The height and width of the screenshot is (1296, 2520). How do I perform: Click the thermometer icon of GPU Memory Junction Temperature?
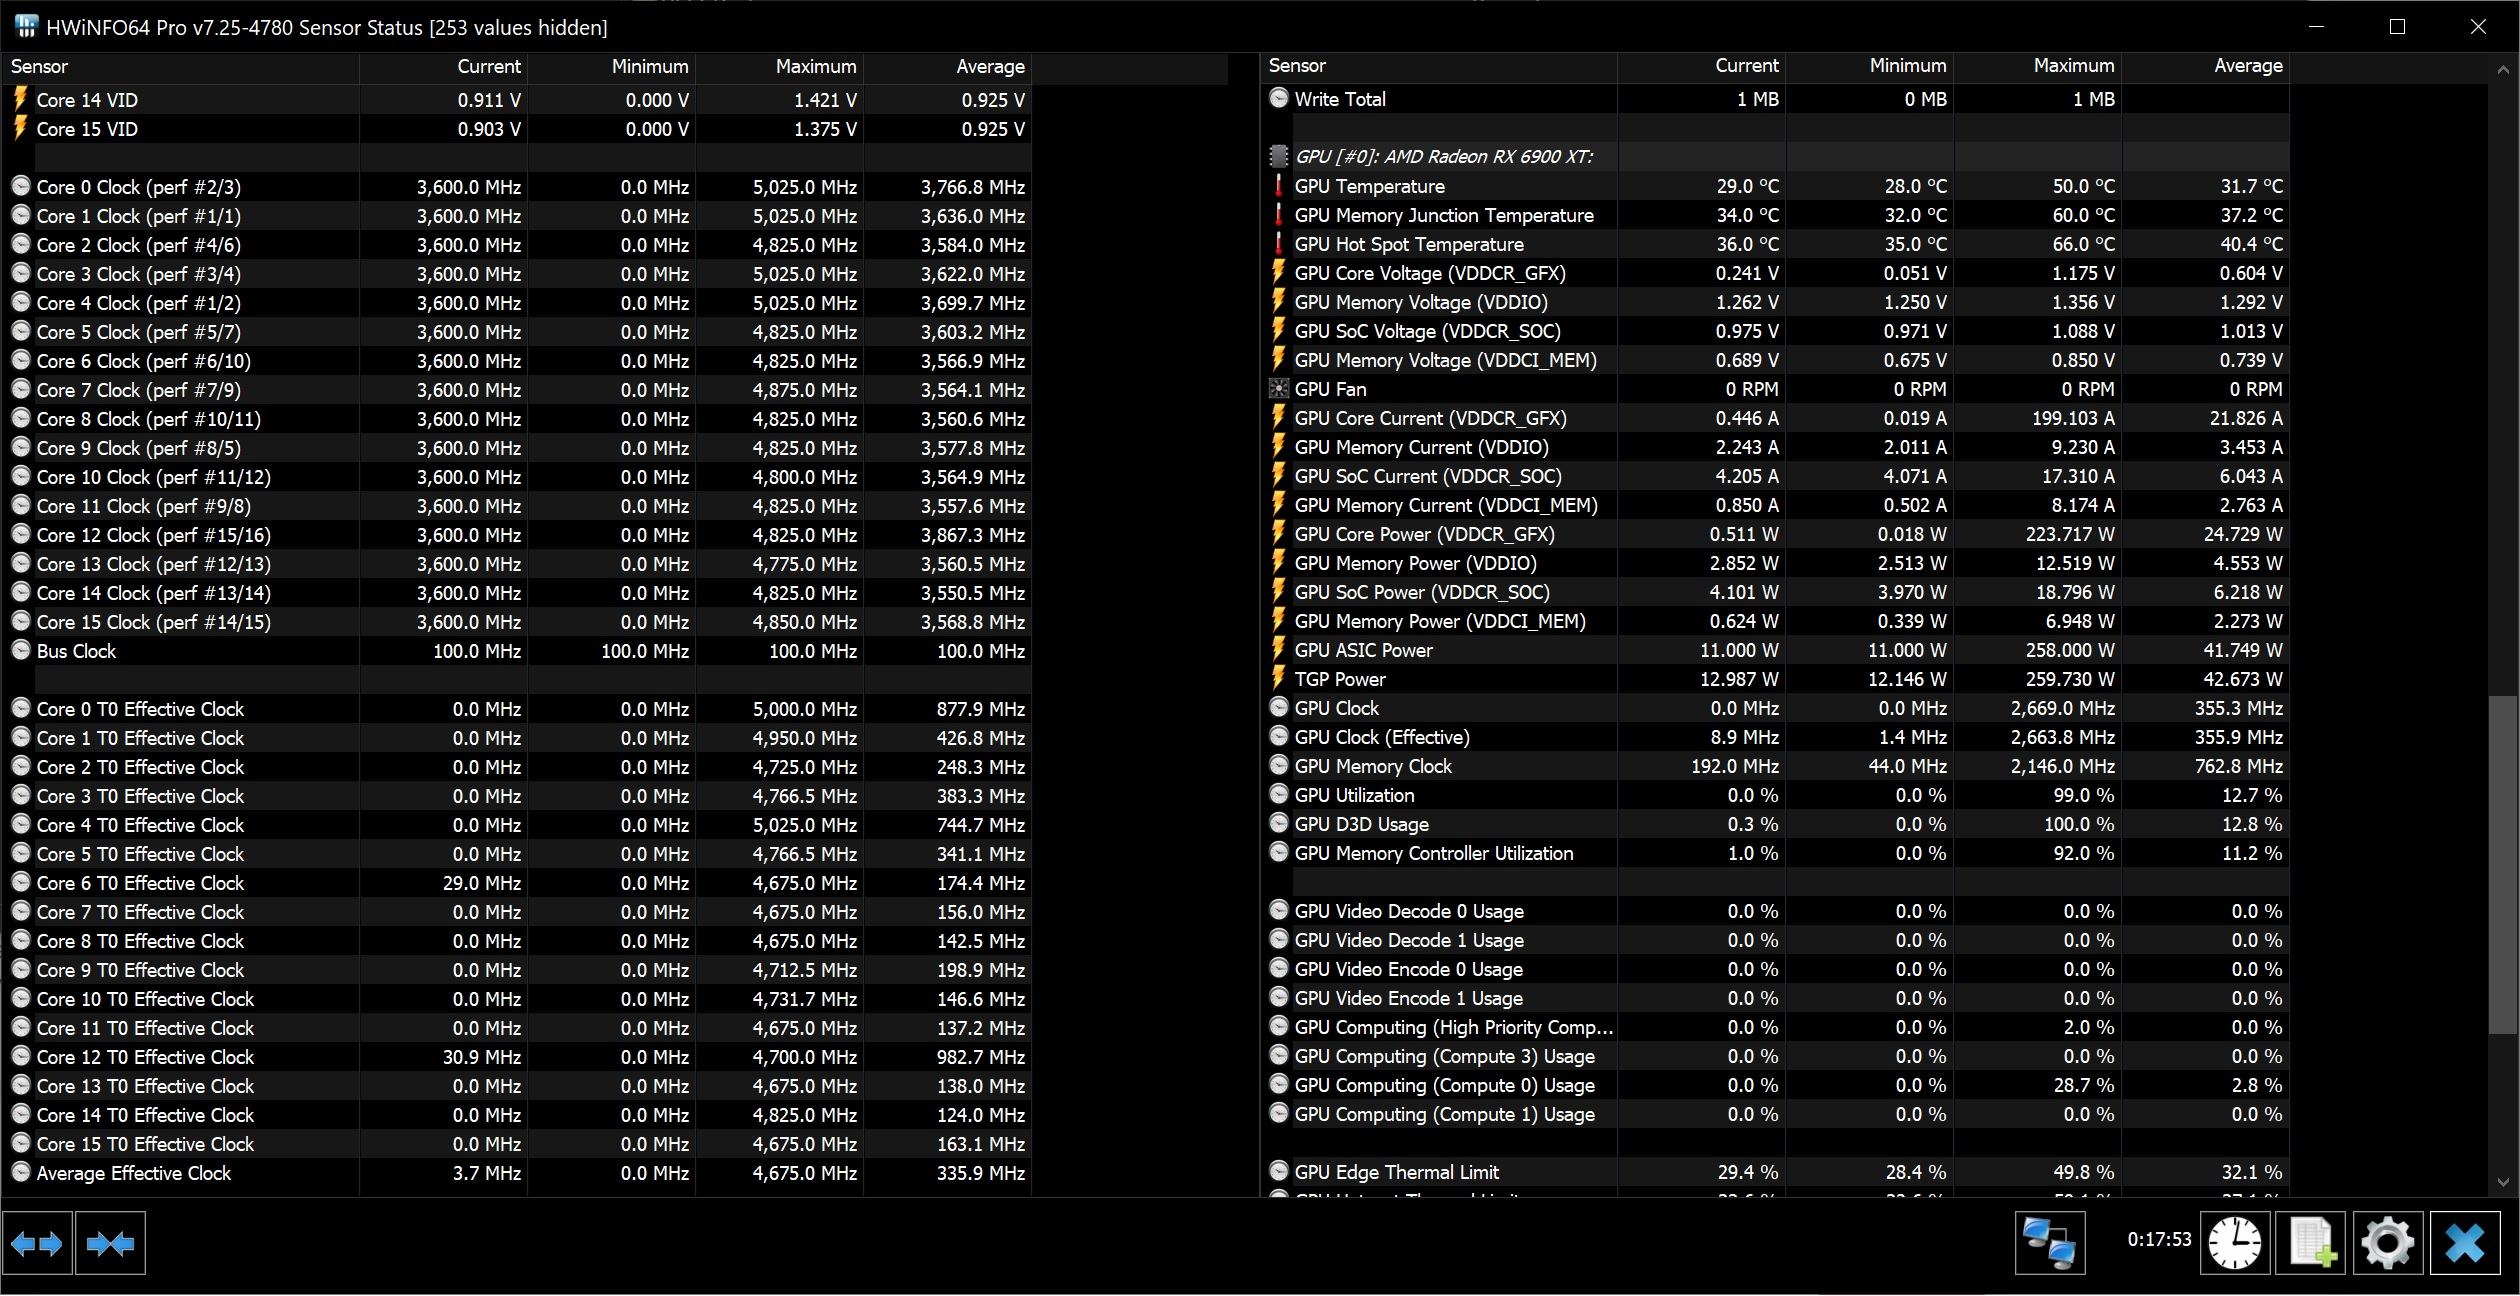click(1278, 215)
